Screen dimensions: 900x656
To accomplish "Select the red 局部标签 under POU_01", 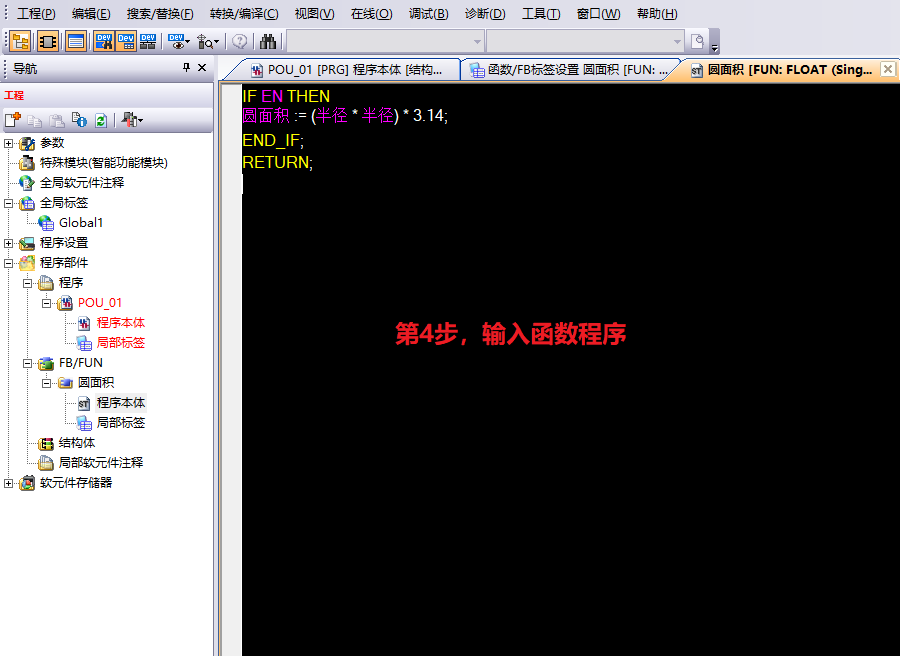I will point(121,343).
